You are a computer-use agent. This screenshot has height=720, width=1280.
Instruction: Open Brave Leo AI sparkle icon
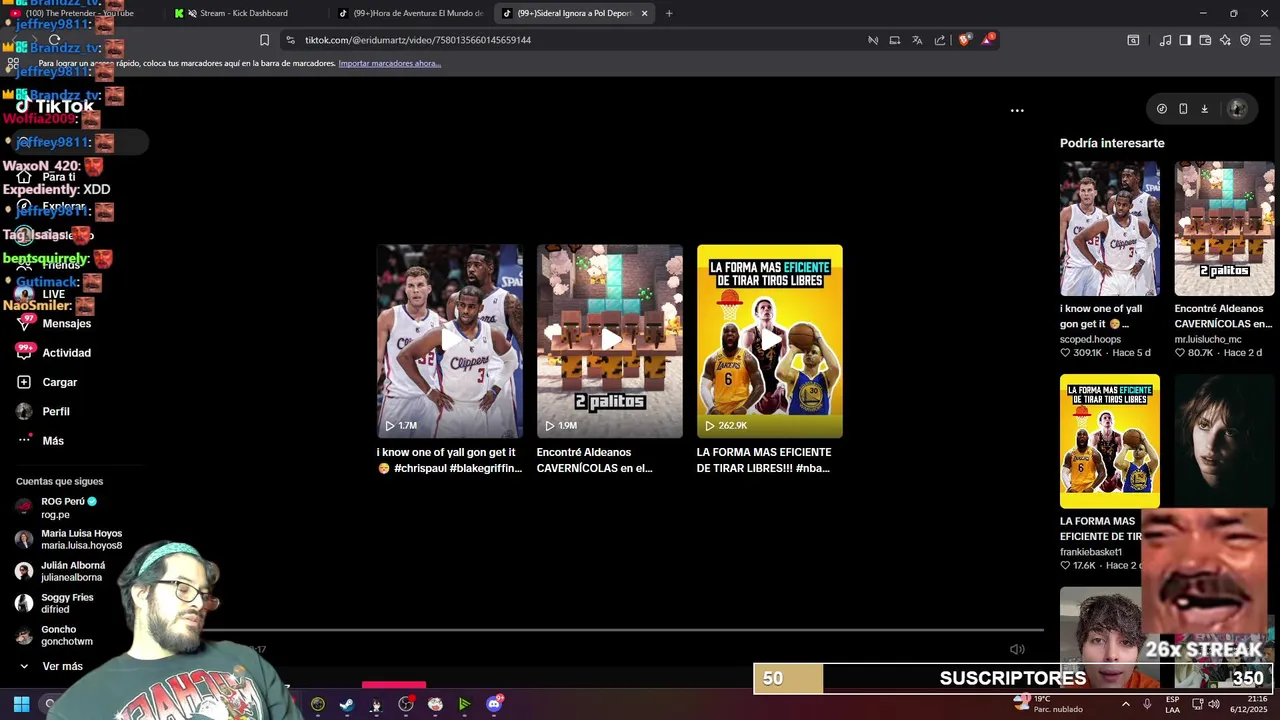tap(1225, 40)
